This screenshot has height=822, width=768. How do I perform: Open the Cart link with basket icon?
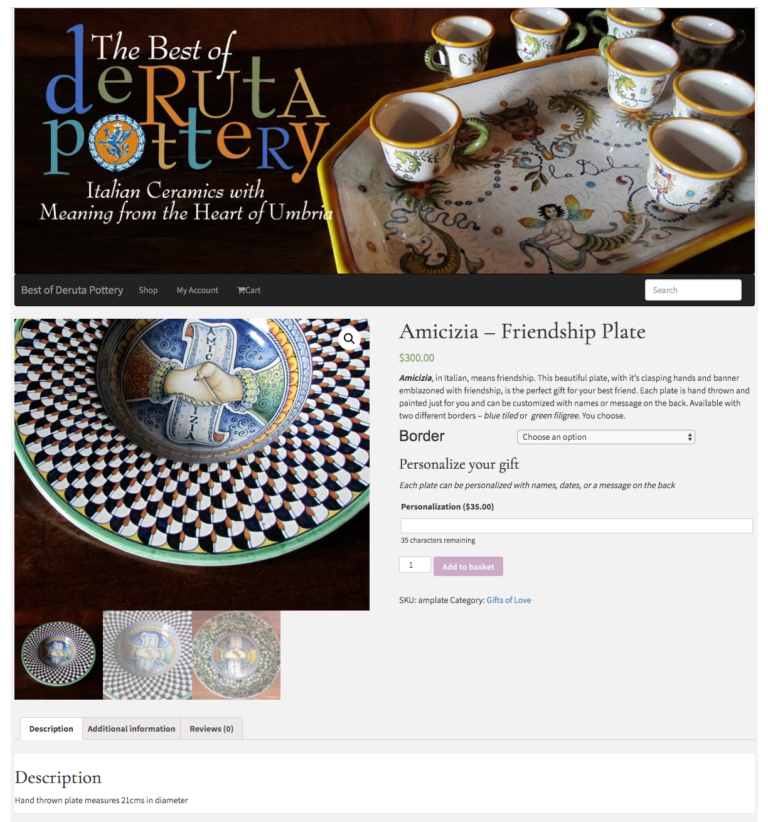(x=248, y=290)
